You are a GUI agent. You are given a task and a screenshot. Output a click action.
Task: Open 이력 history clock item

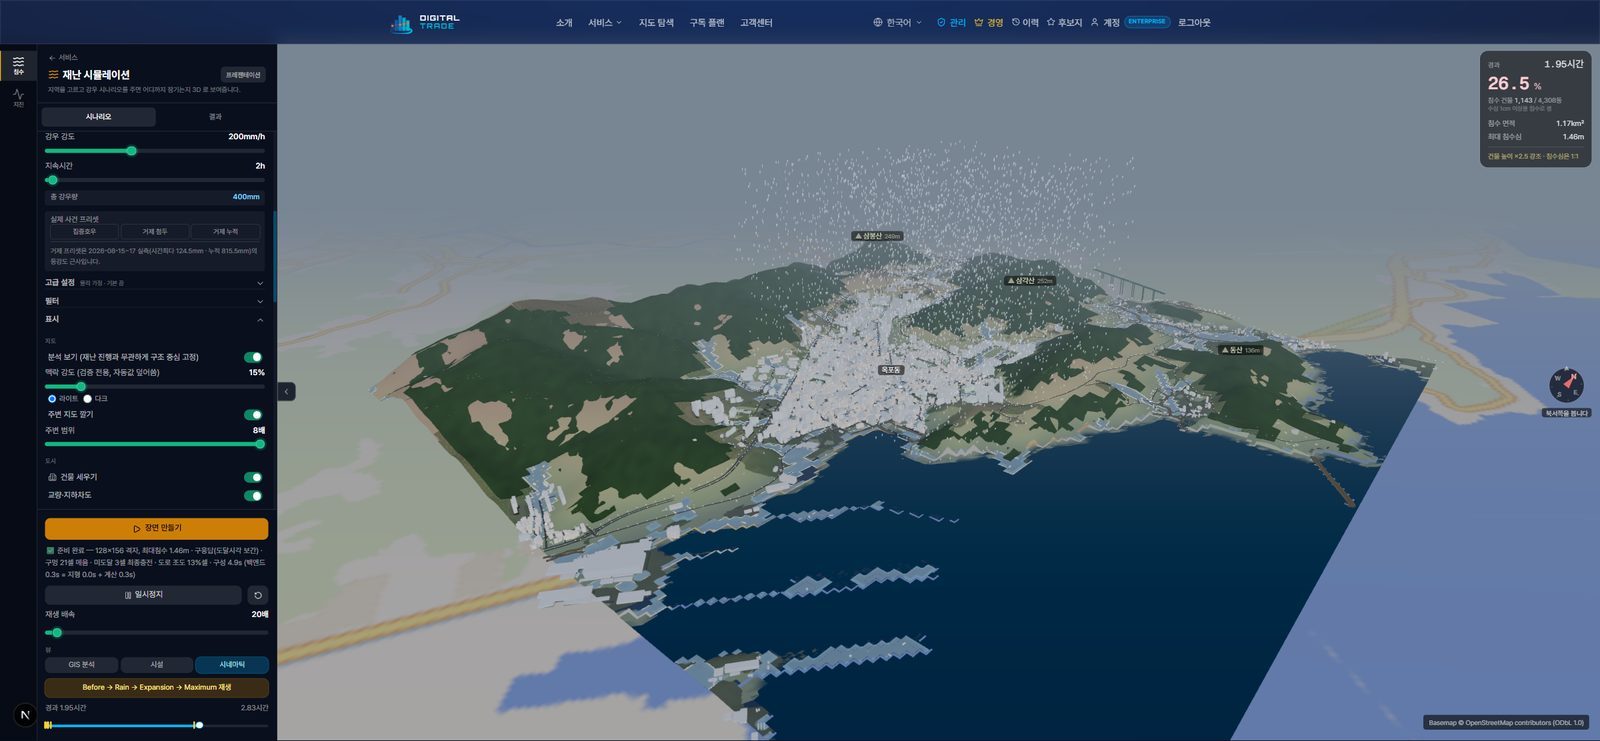[x=1025, y=22]
